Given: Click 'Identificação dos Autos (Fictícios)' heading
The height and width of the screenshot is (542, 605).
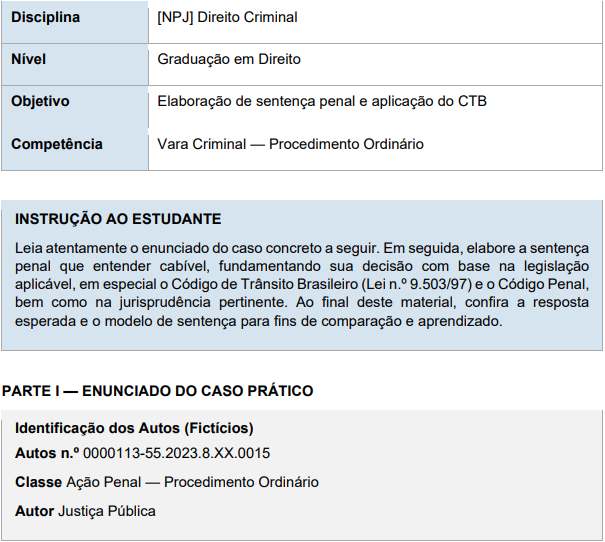Looking at the screenshot, I should pos(134,428).
